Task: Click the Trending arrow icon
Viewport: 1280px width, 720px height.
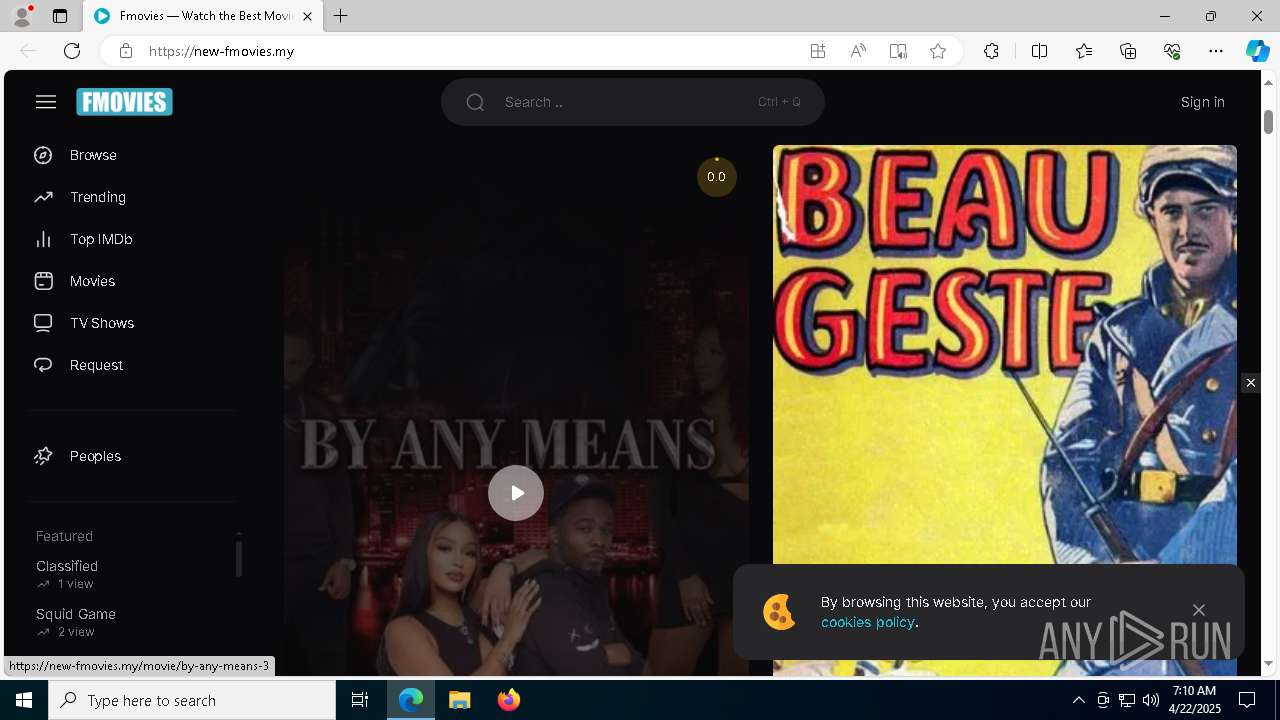Action: point(43,197)
